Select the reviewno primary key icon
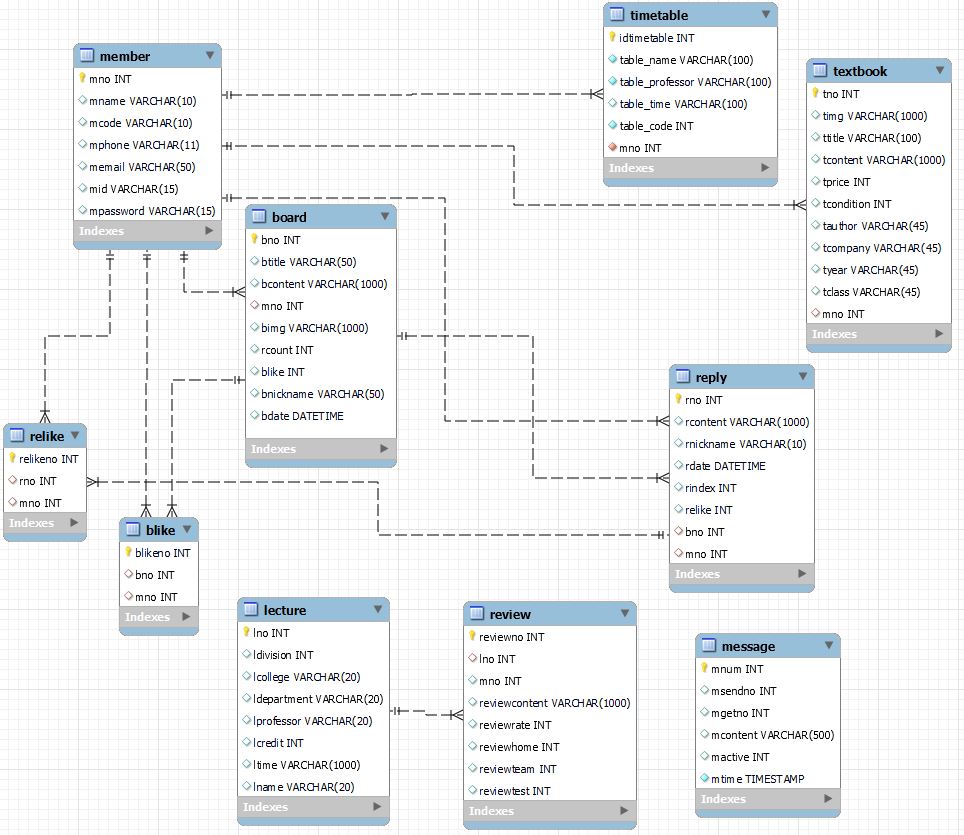The width and height of the screenshot is (964, 835). point(472,636)
